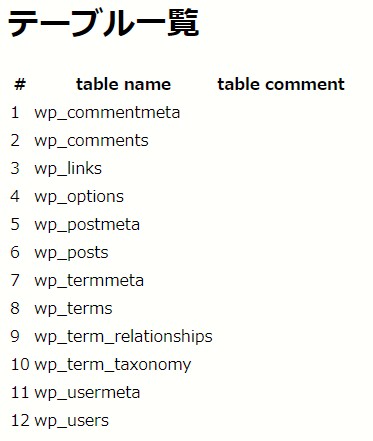Select the wp_terms table entry
The width and height of the screenshot is (373, 441).
point(73,308)
